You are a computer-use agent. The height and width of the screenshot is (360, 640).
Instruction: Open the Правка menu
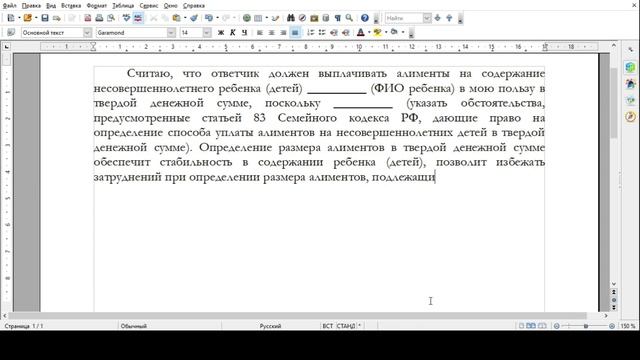coord(31,6)
